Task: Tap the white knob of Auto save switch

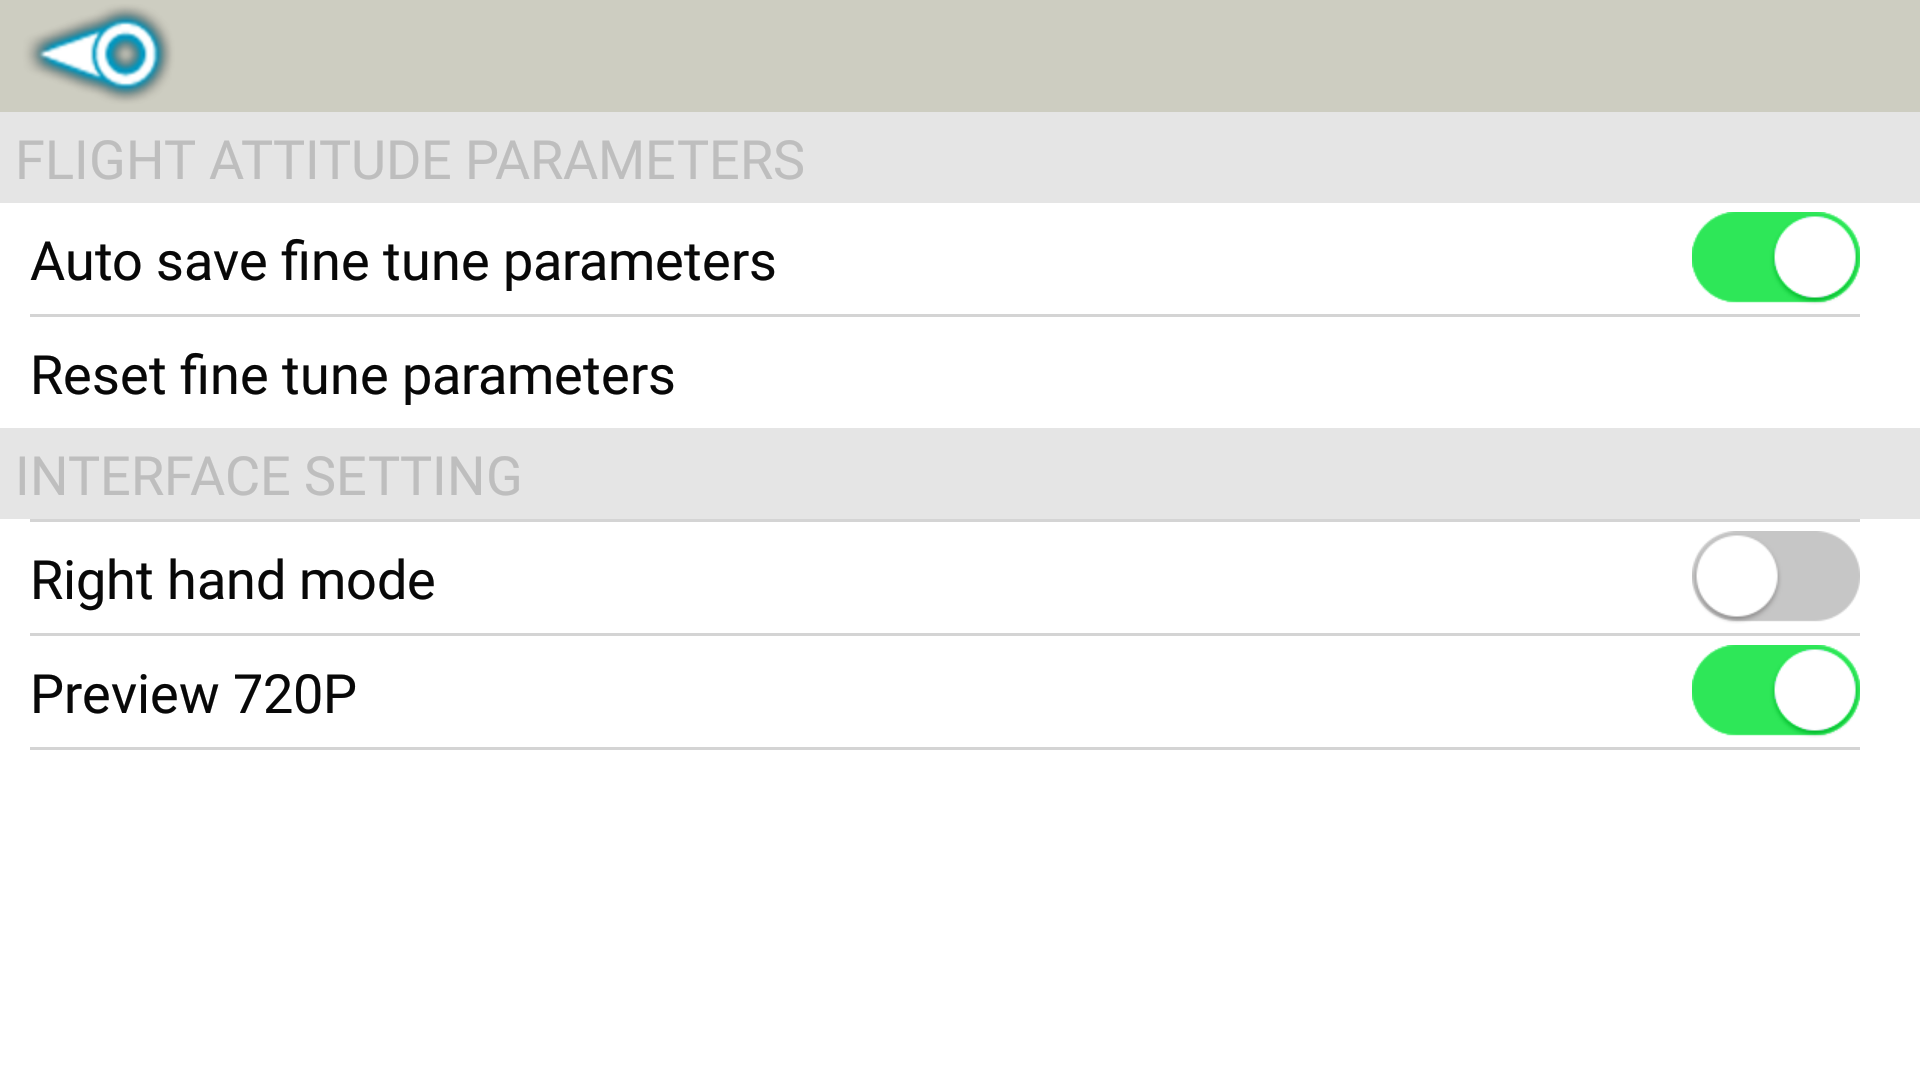Action: tap(1814, 258)
